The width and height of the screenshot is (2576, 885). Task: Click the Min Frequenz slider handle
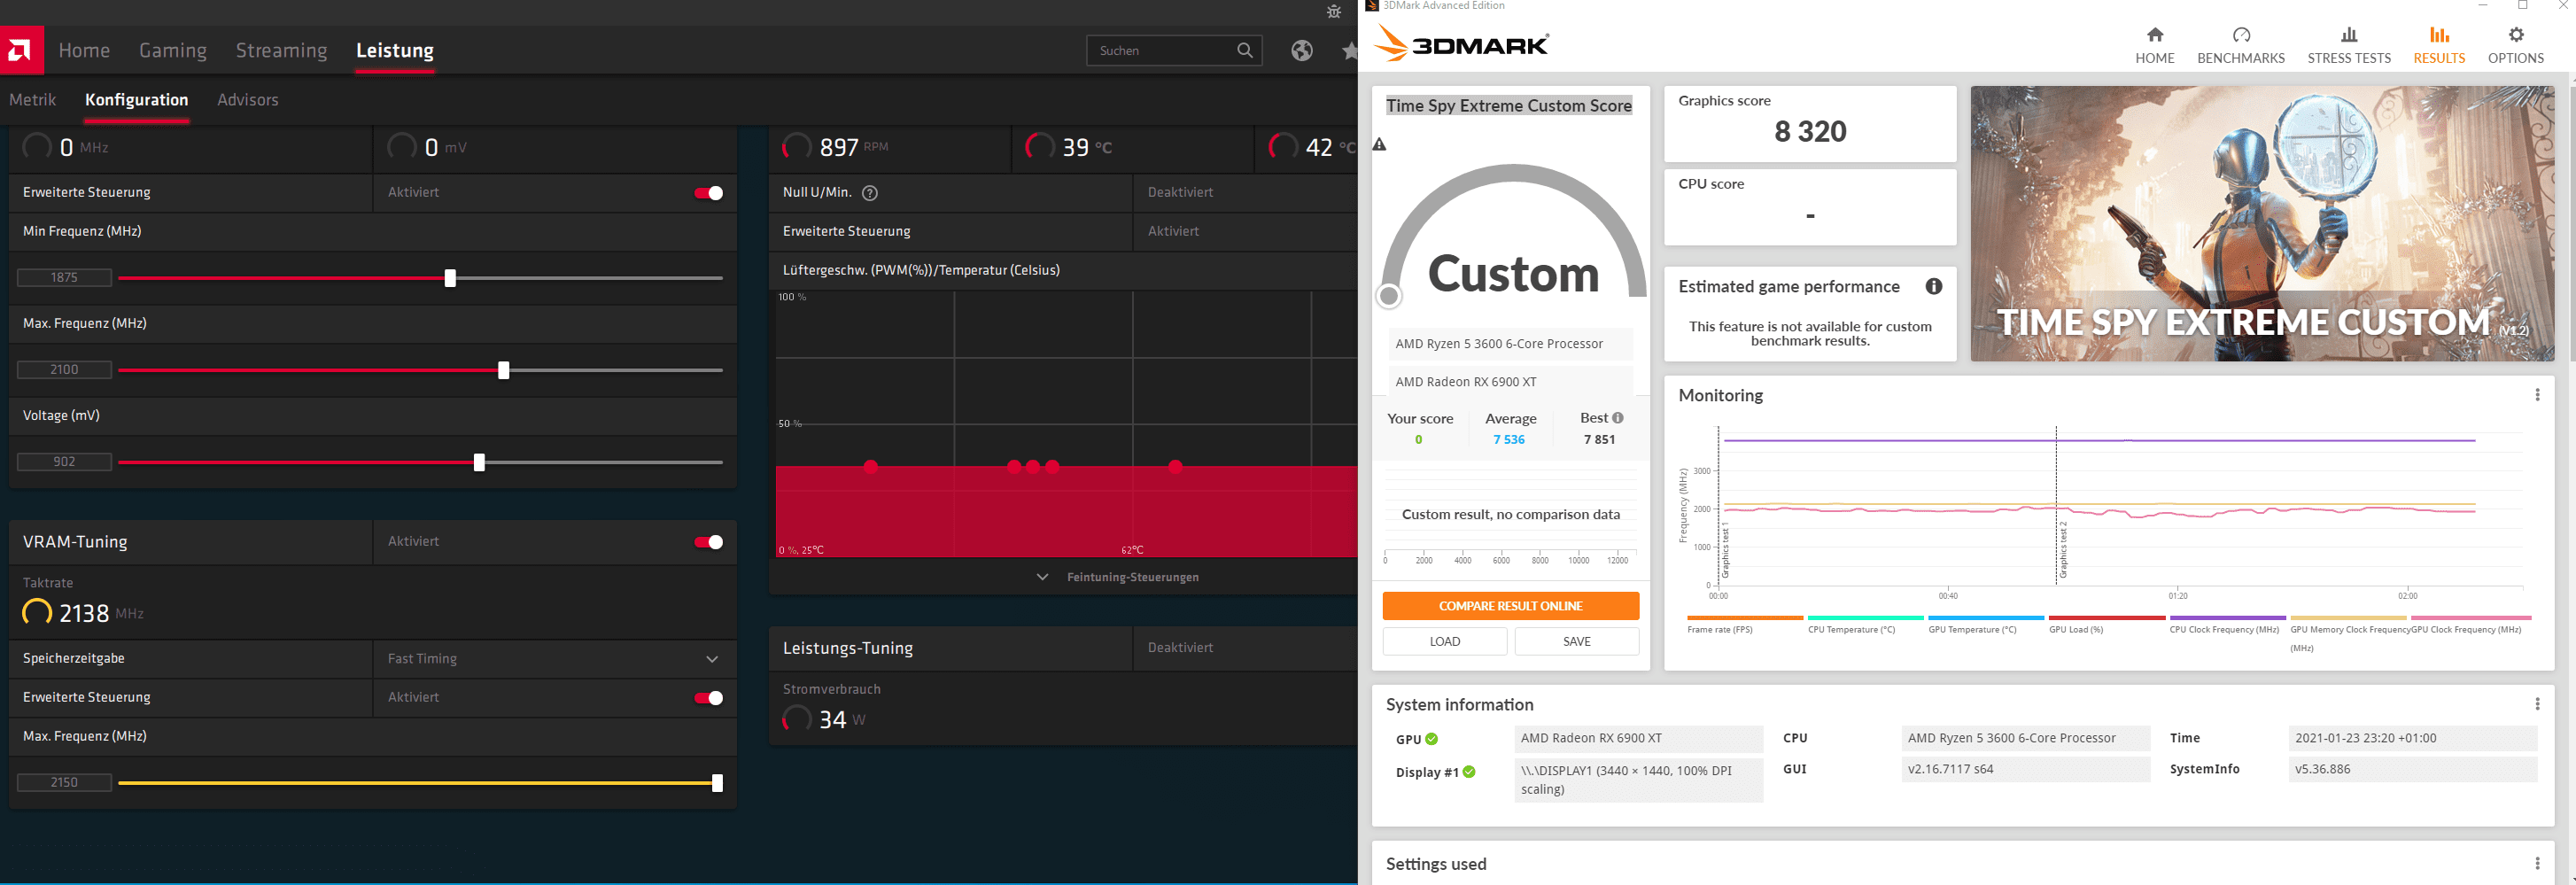(450, 278)
